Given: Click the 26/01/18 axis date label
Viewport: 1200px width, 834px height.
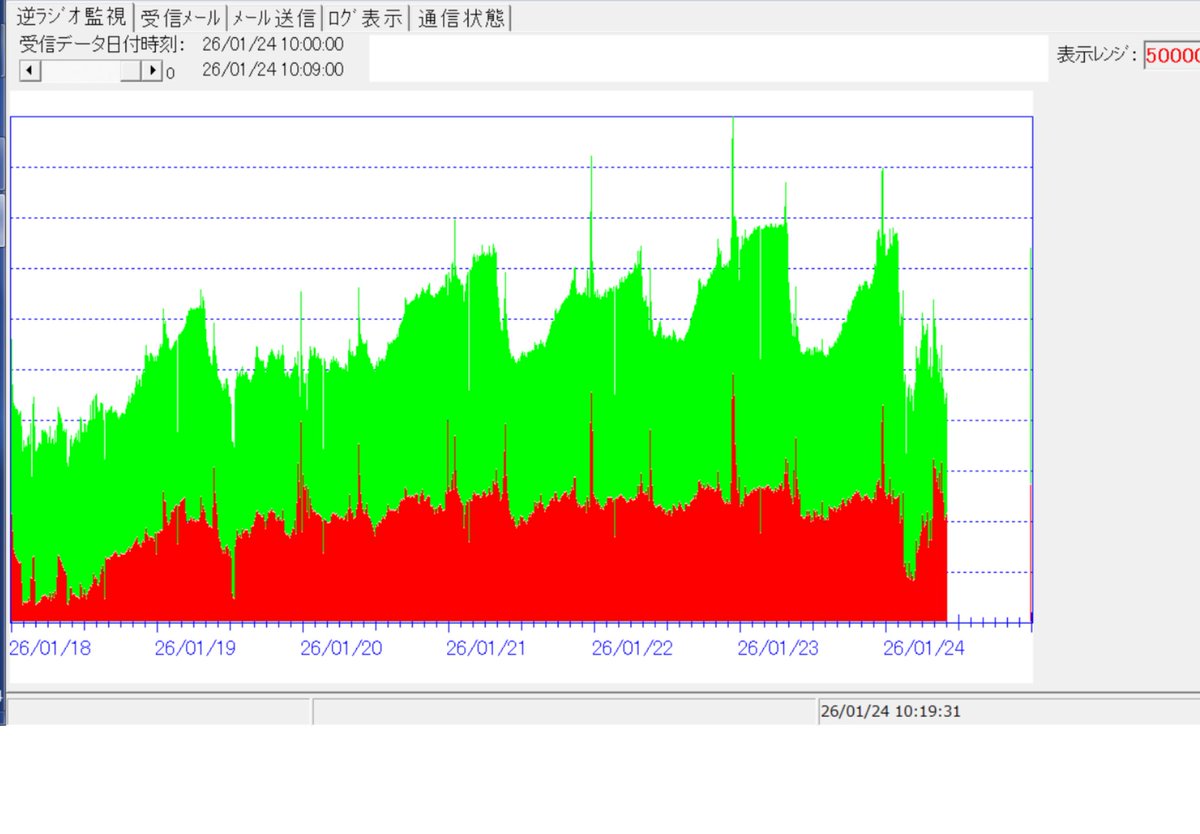Looking at the screenshot, I should tap(49, 648).
